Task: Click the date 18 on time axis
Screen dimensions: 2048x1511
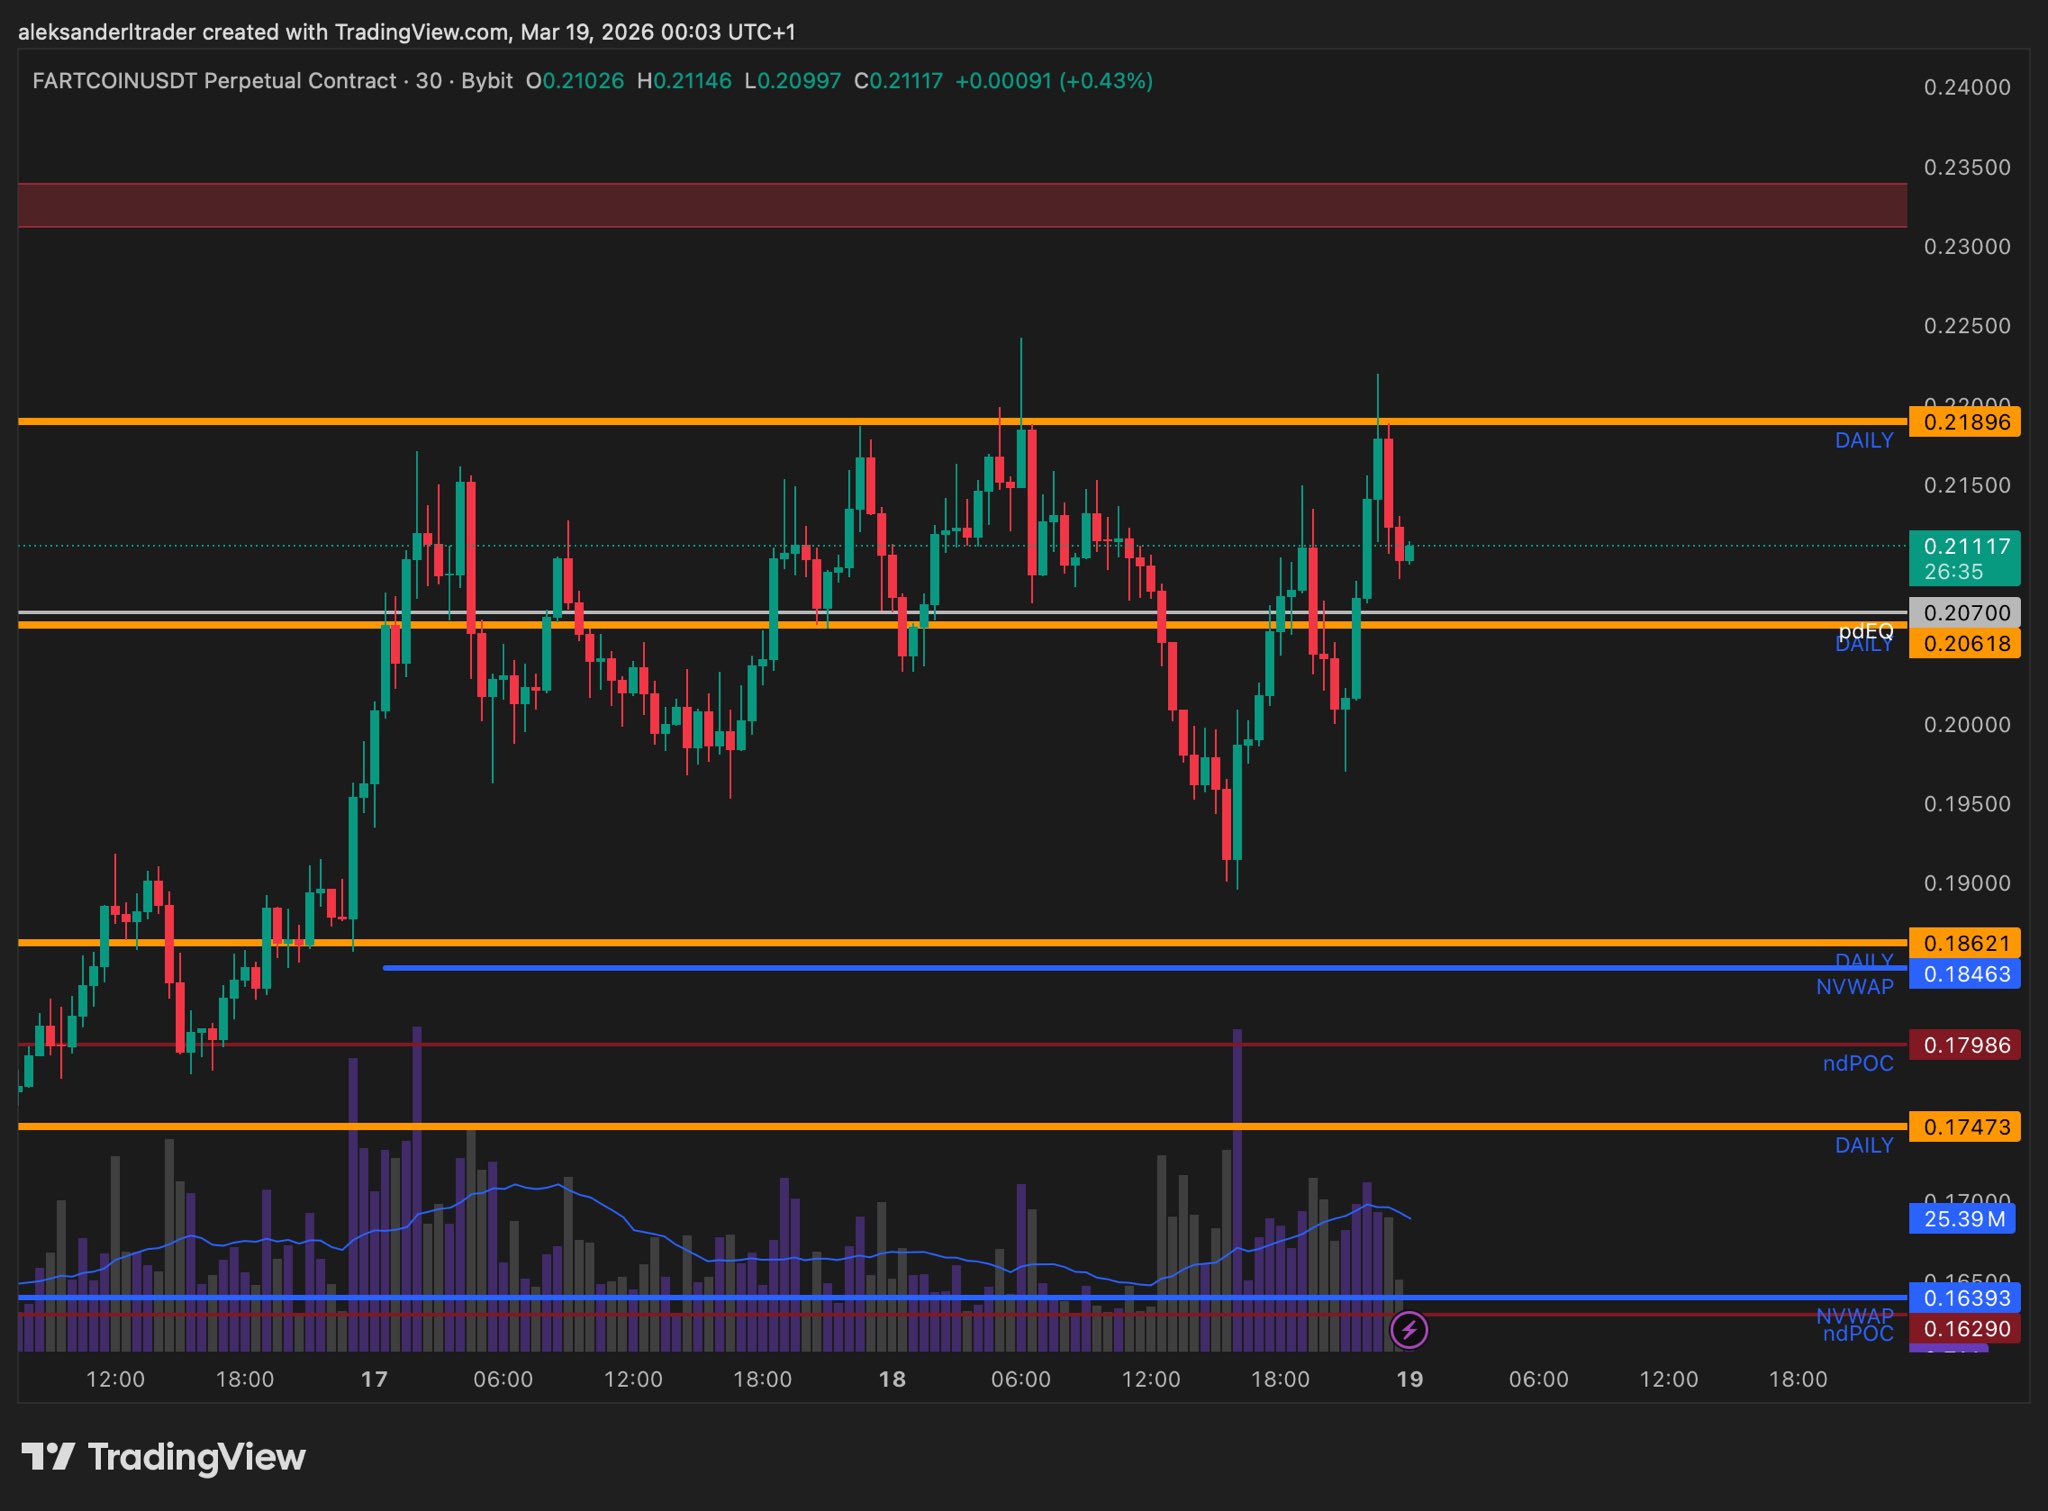Action: coord(891,1380)
